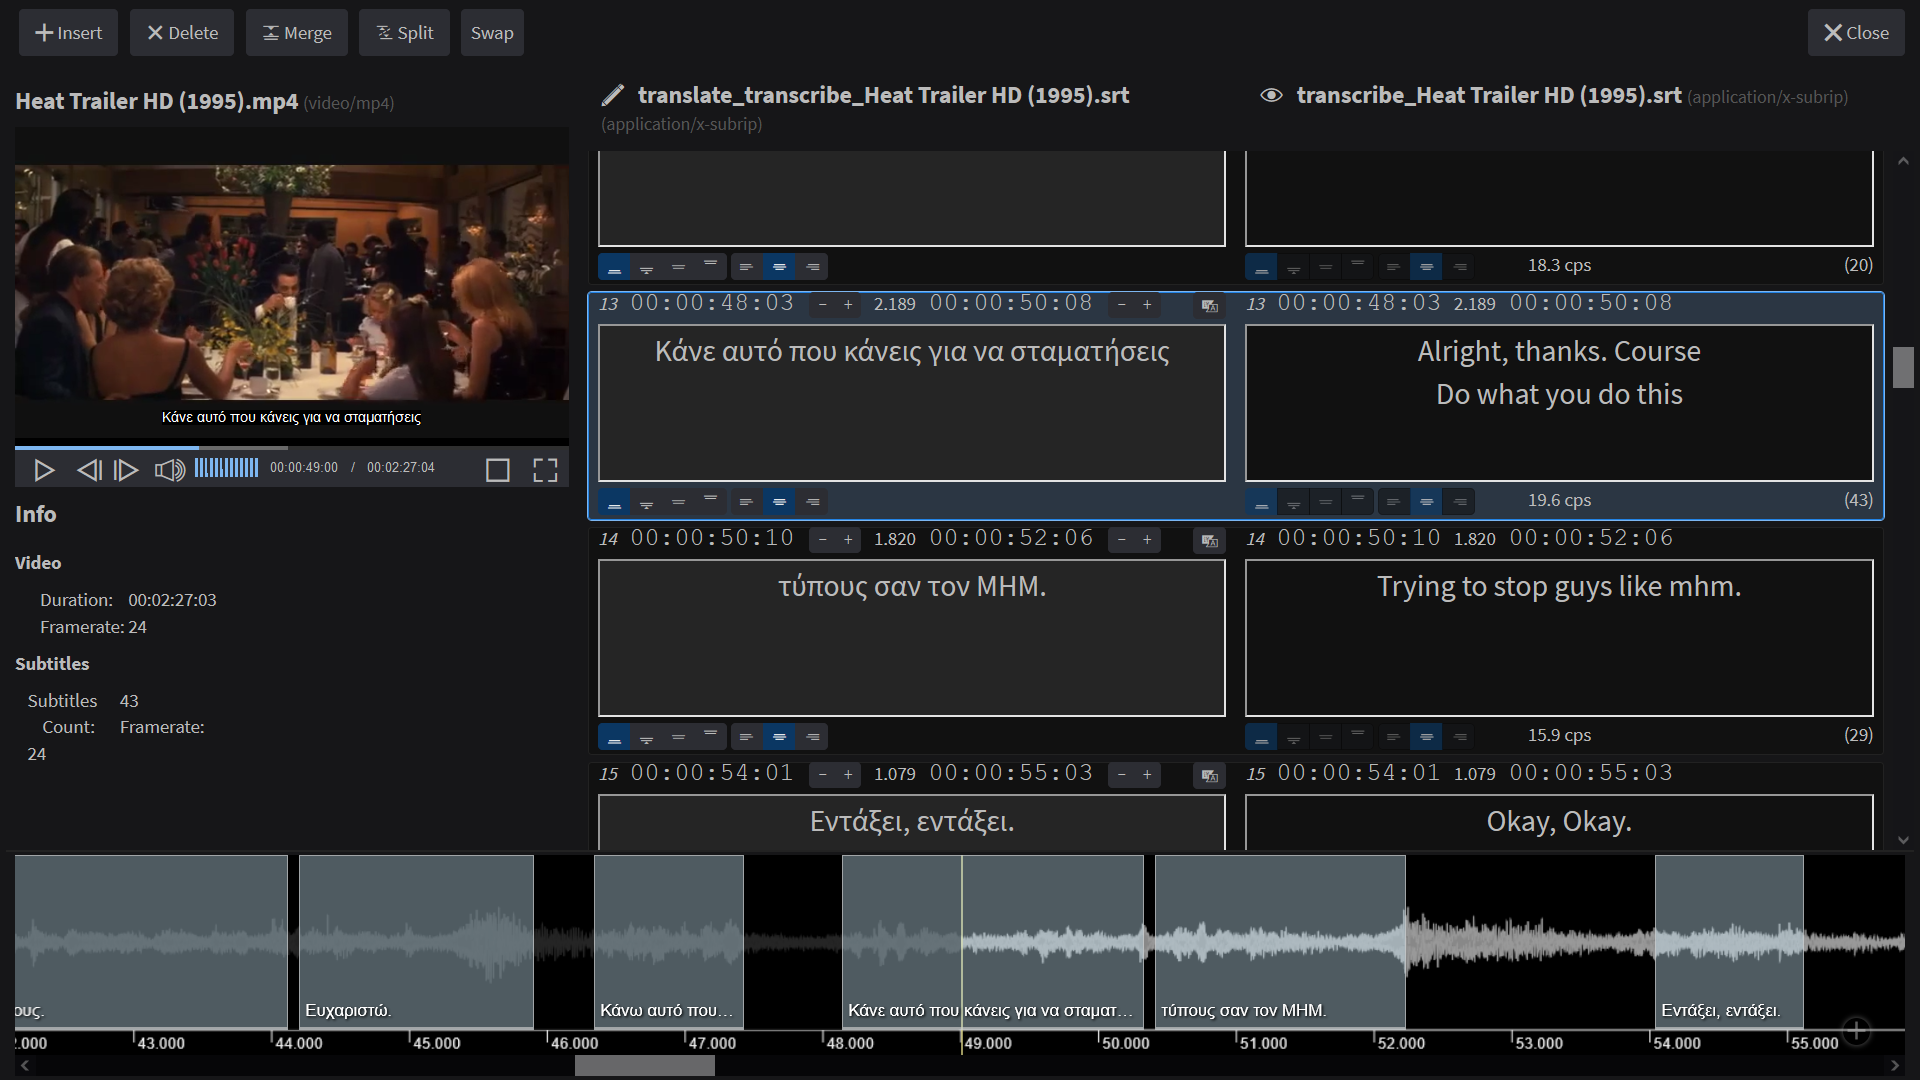Image resolution: width=1920 pixels, height=1080 pixels.
Task: Swap subtitle files
Action: tap(492, 33)
